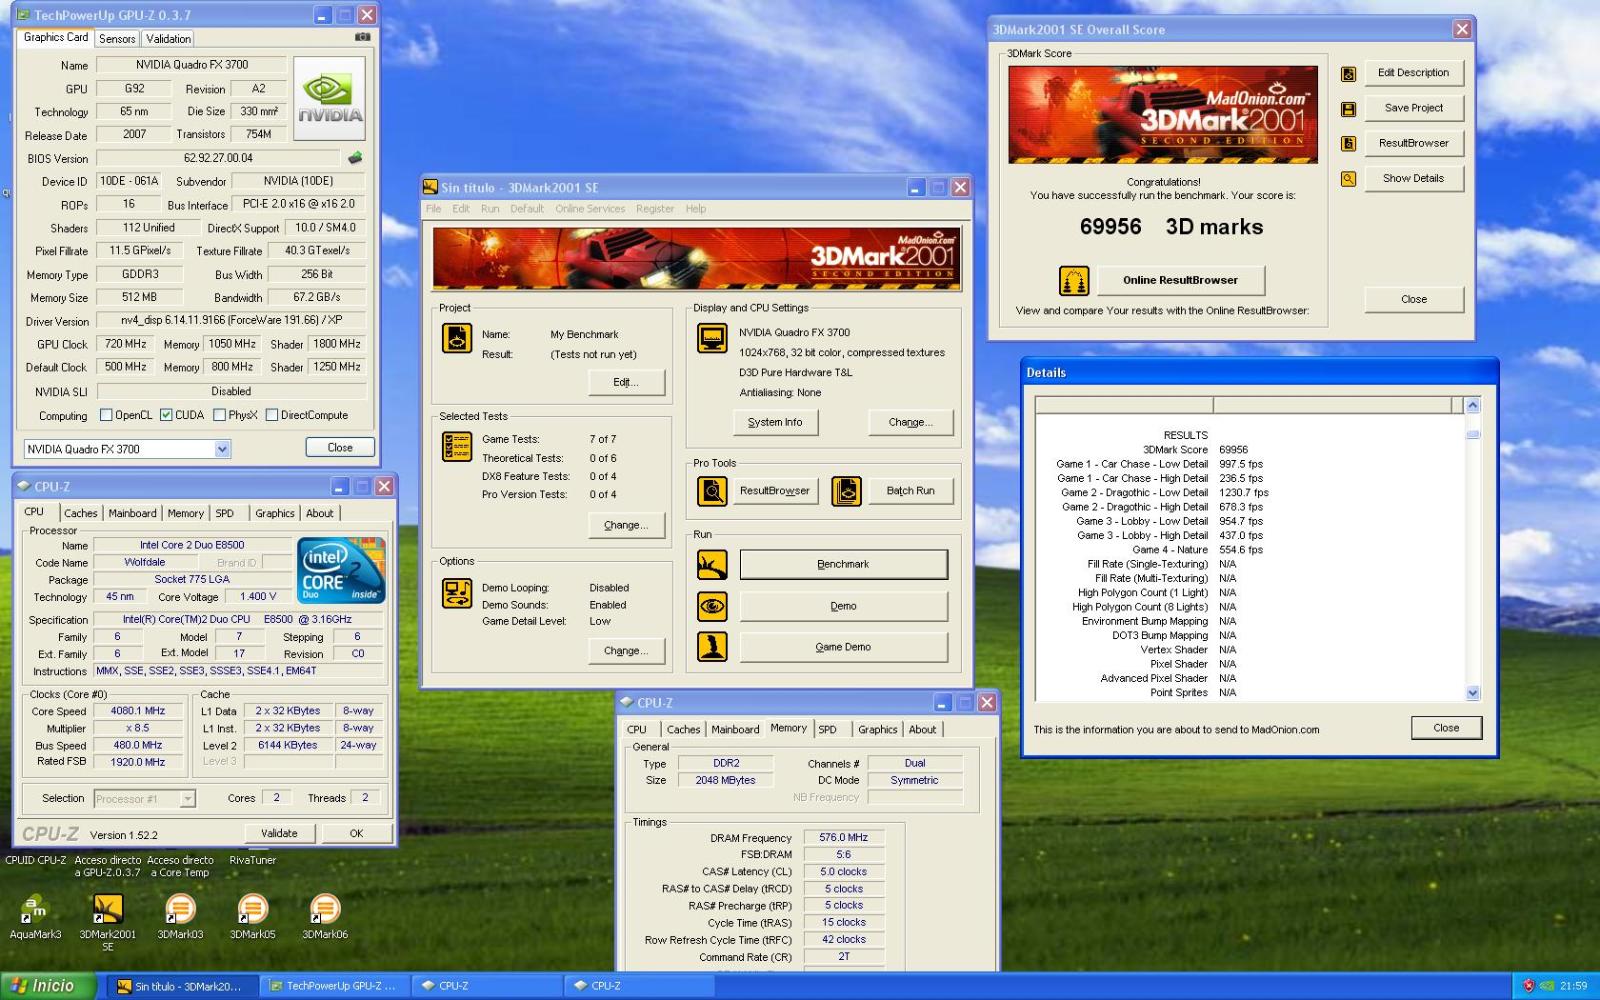Image resolution: width=1600 pixels, height=1000 pixels.
Task: Click the OK button in CPU-Z
Action: point(356,833)
